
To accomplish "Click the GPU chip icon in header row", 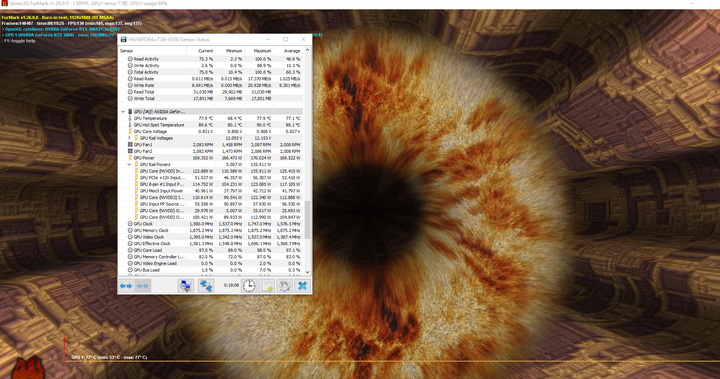I will [x=130, y=112].
